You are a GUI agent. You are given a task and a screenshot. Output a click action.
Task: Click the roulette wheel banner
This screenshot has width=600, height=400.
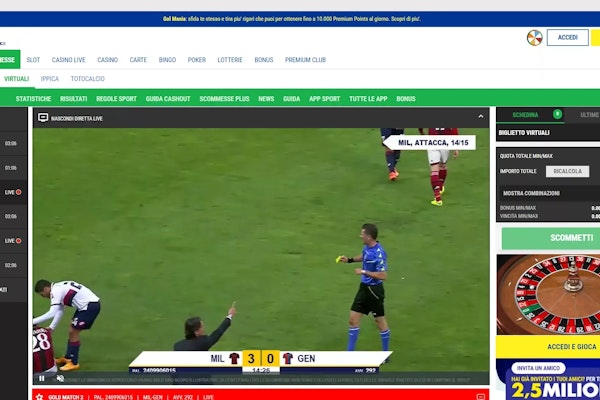pos(548,295)
